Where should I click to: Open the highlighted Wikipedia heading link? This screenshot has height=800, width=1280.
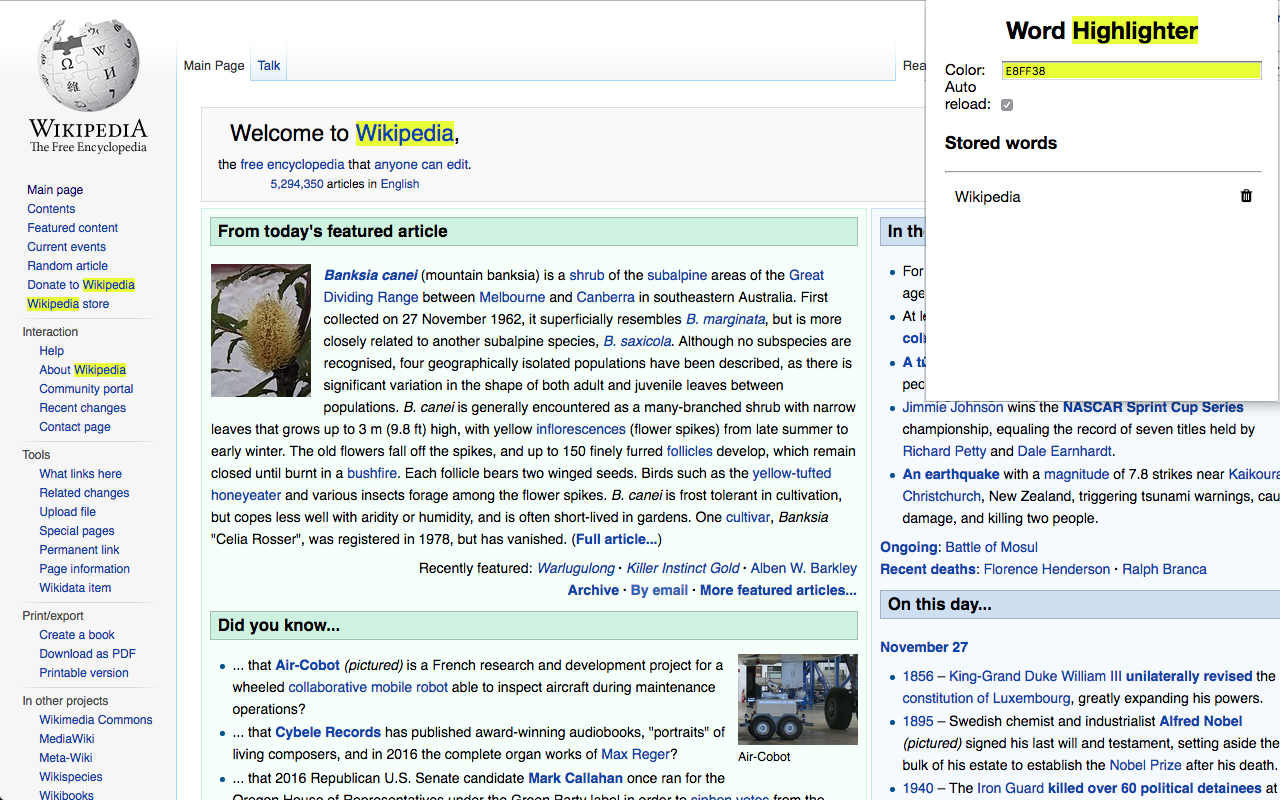click(405, 133)
